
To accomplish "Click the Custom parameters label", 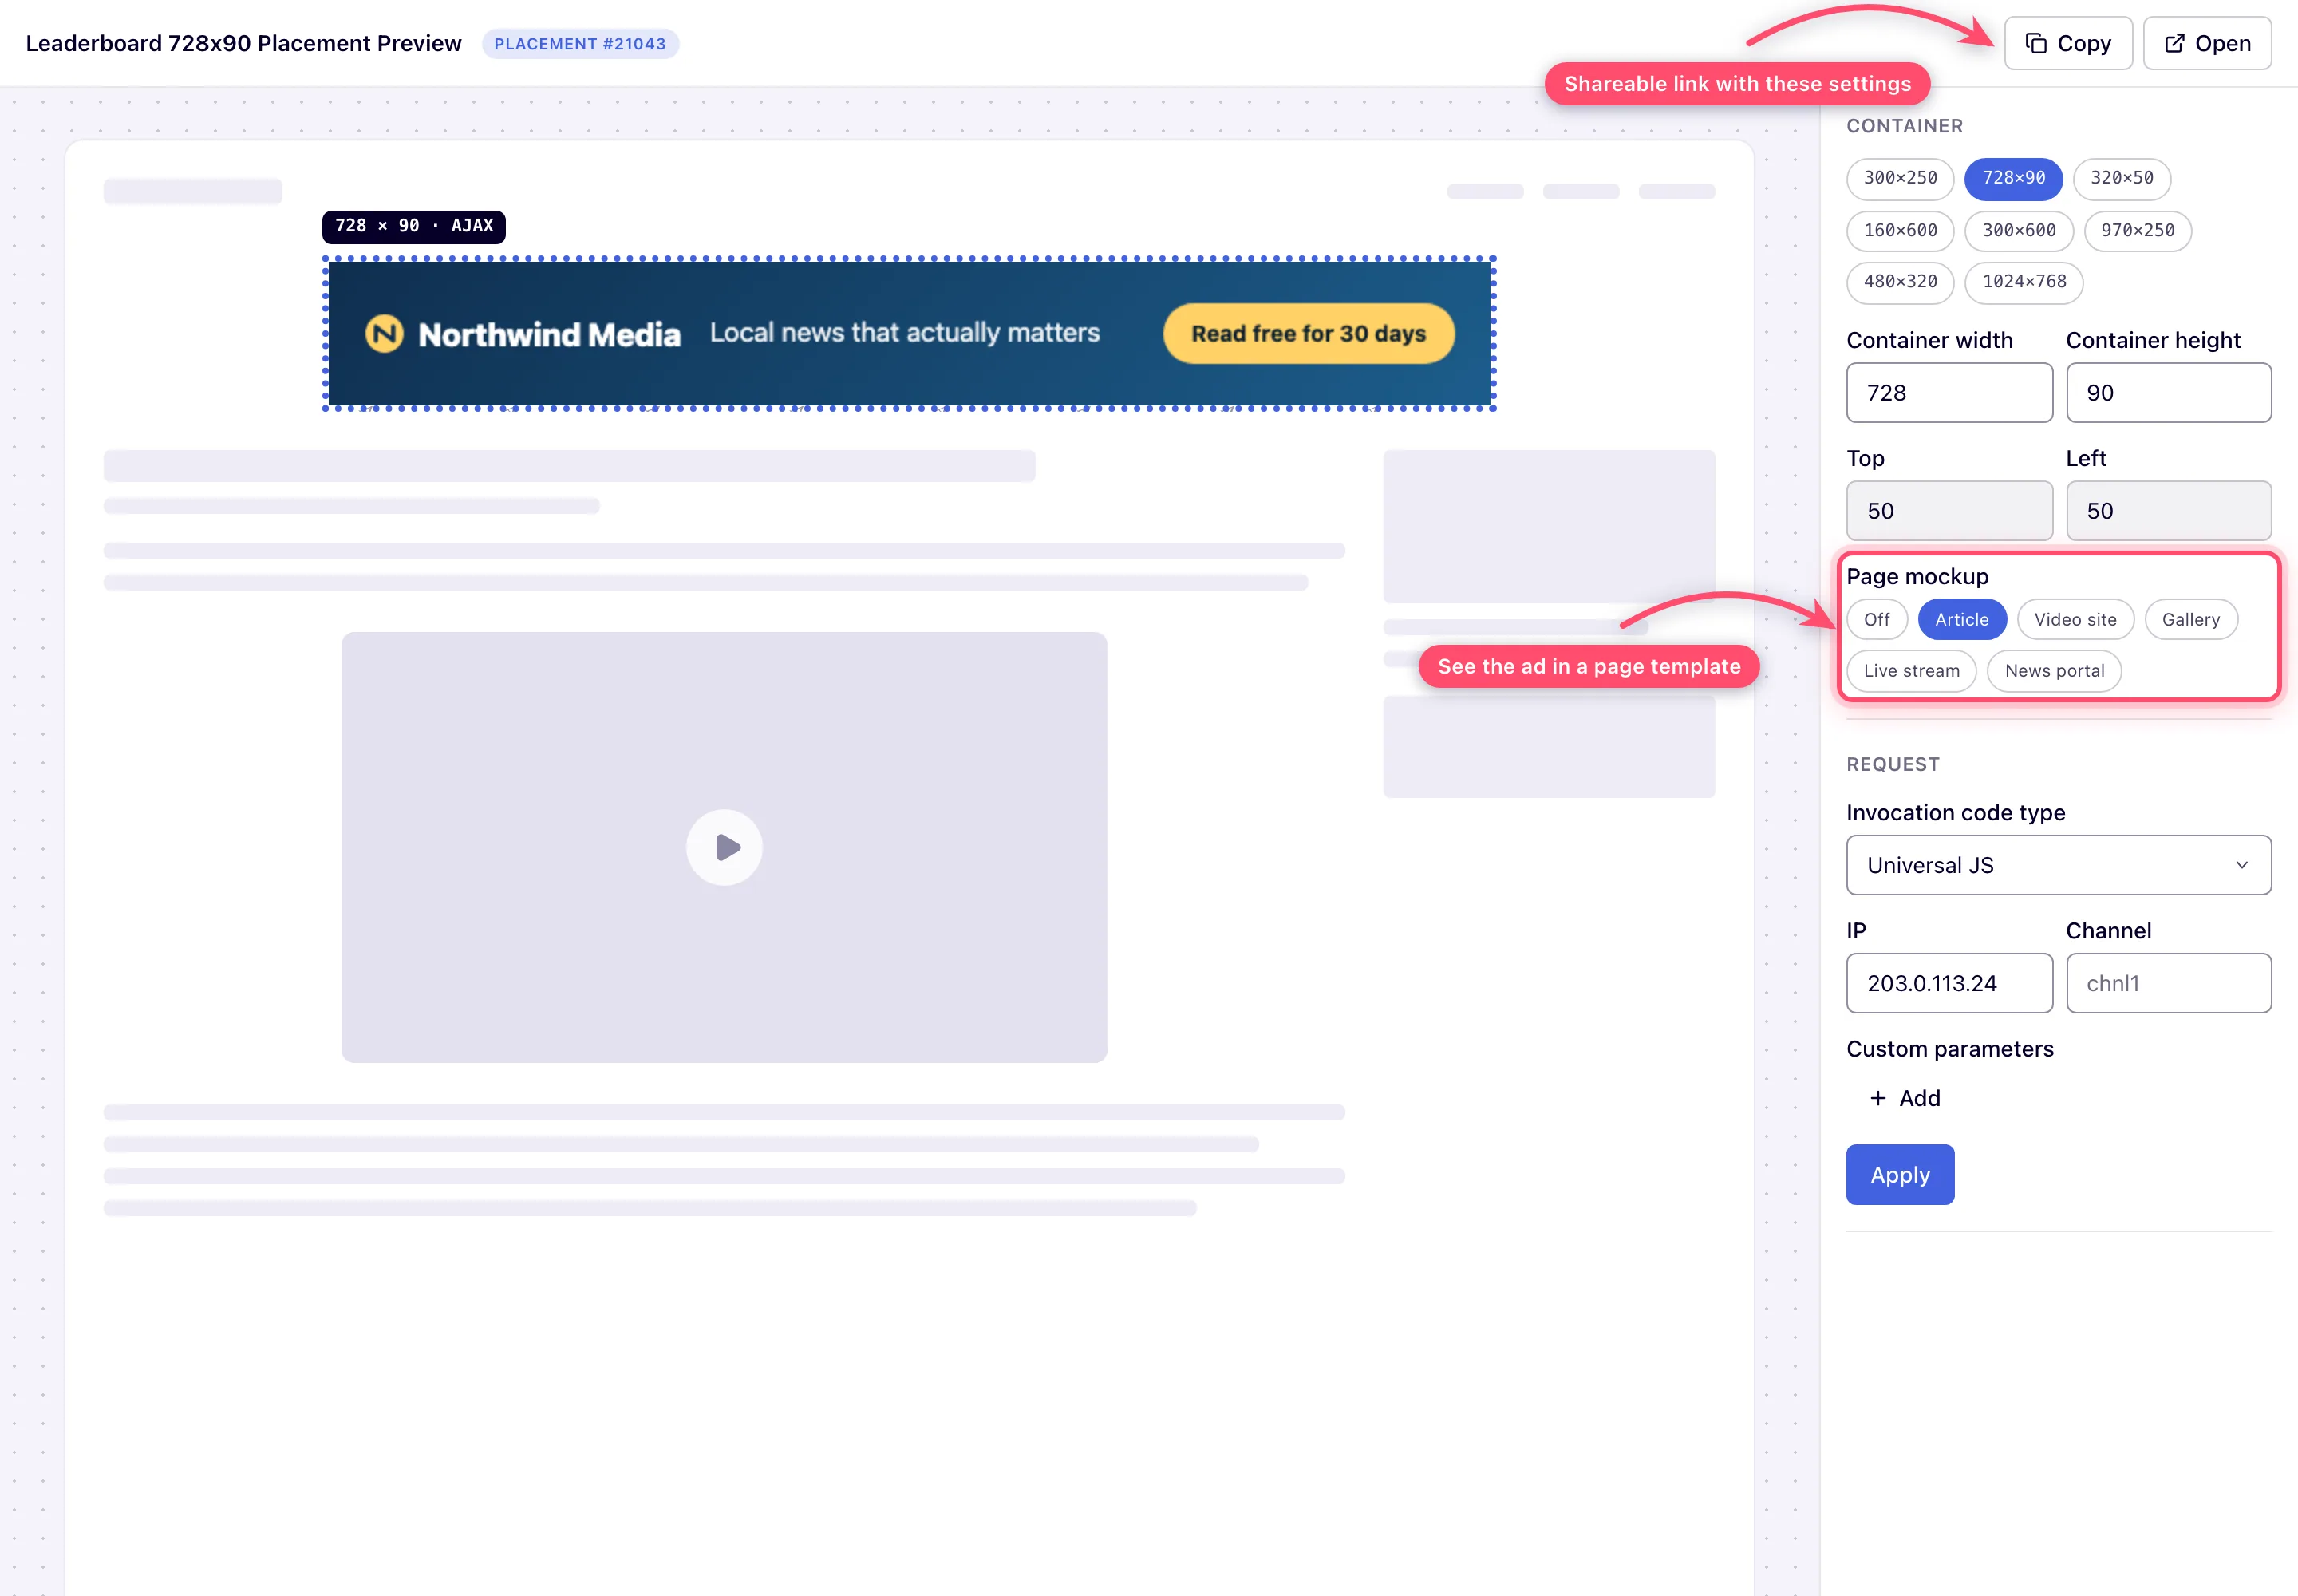I will (1949, 1049).
